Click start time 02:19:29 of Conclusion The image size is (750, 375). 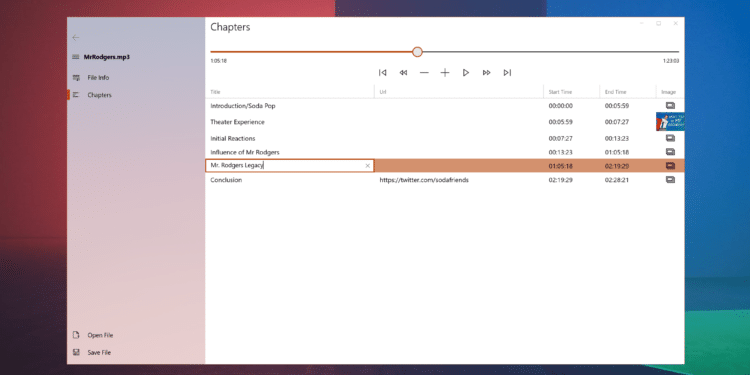click(561, 180)
